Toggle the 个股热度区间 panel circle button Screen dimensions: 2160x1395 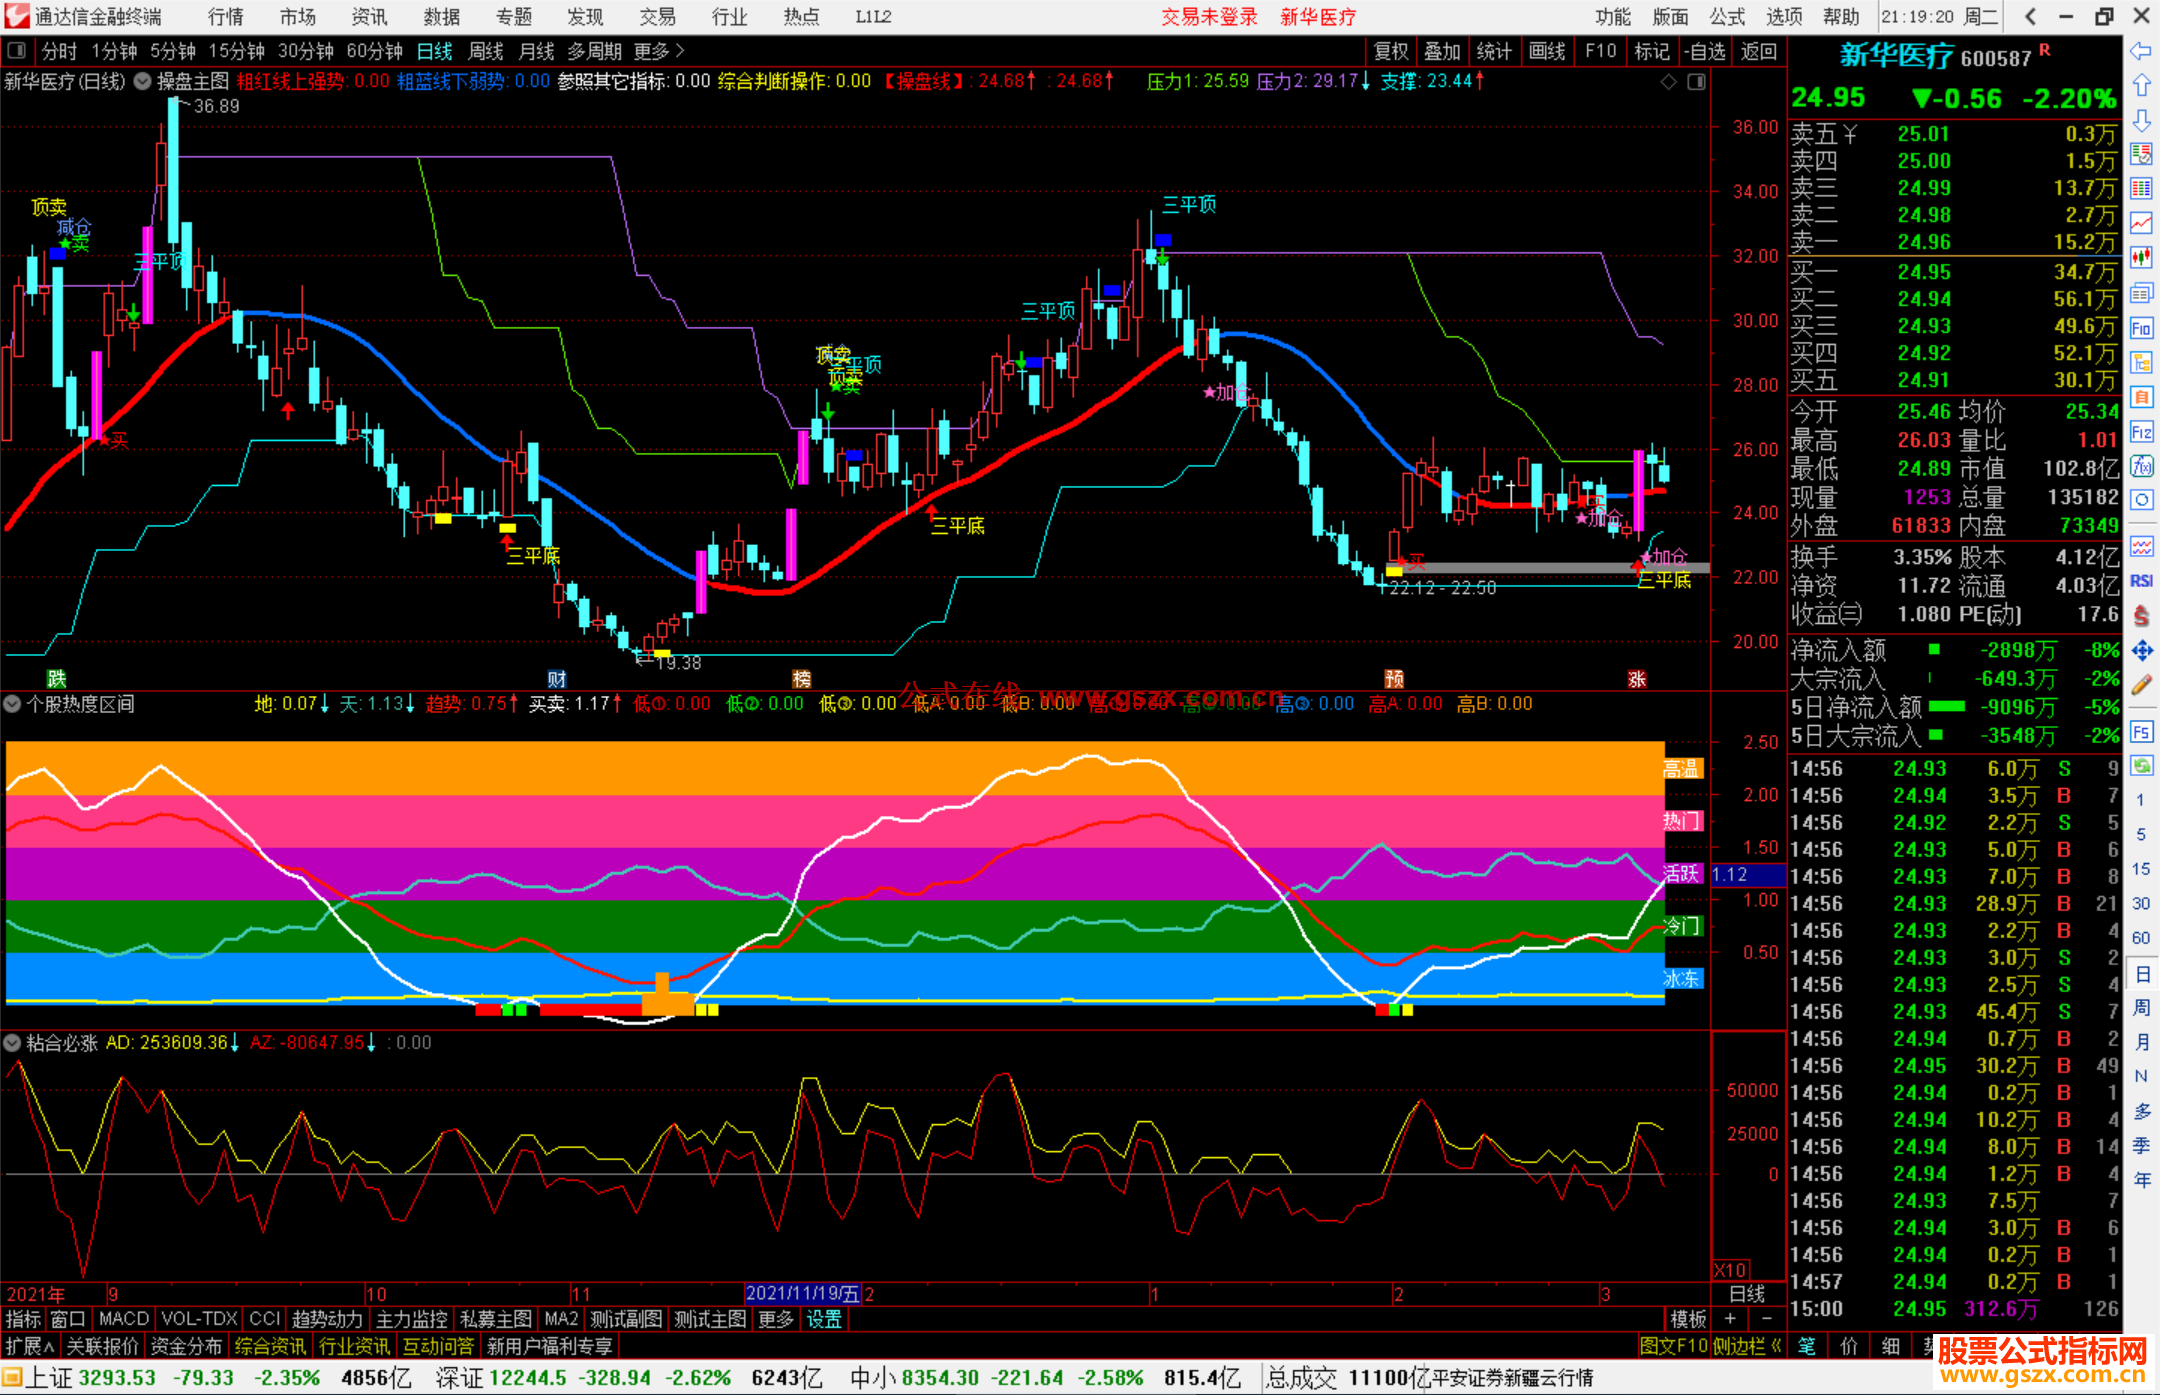[12, 704]
